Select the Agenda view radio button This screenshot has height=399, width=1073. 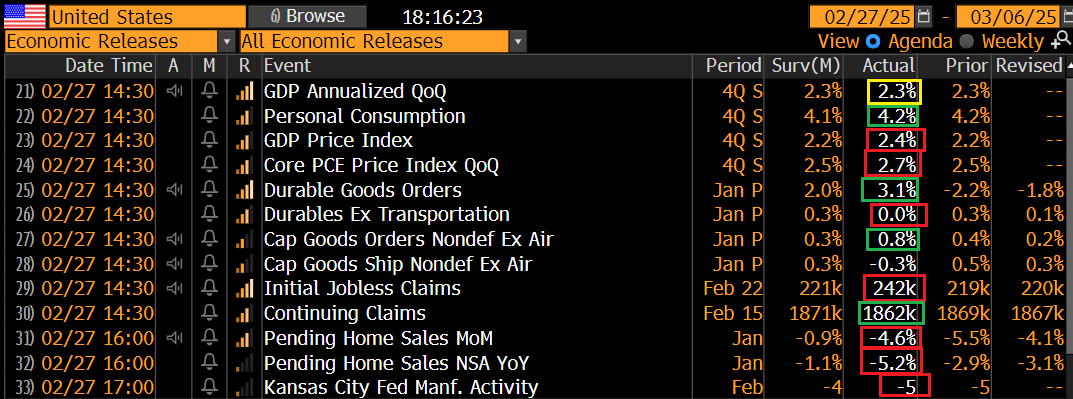pos(872,41)
